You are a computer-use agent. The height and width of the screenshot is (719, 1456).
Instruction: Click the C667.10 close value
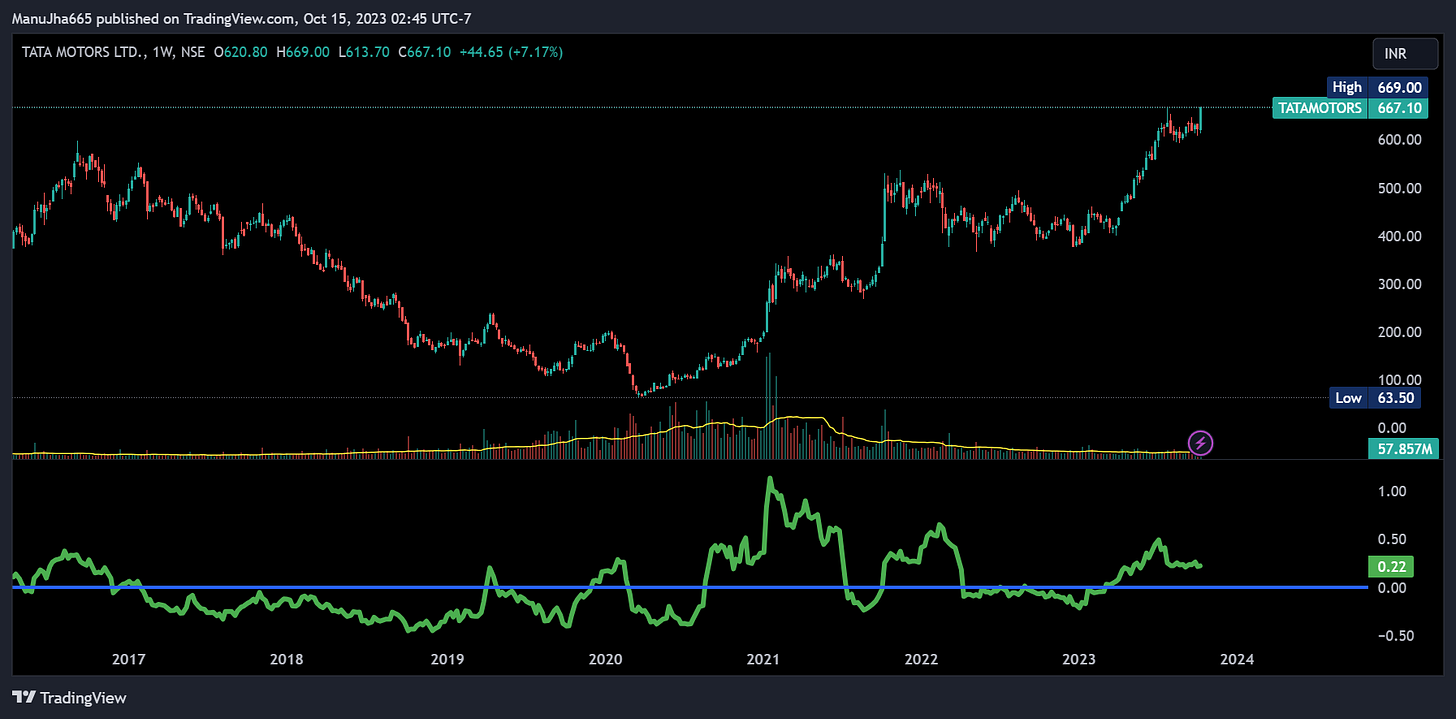424,52
